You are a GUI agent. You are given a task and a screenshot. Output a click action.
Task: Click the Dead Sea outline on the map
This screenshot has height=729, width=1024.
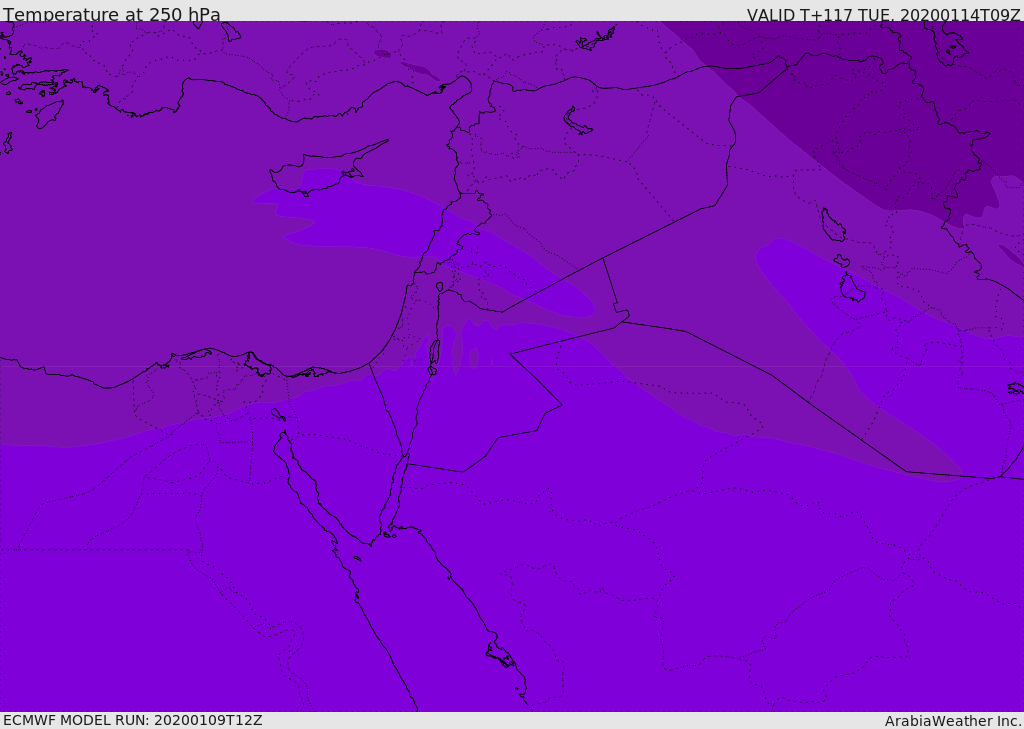tap(434, 357)
